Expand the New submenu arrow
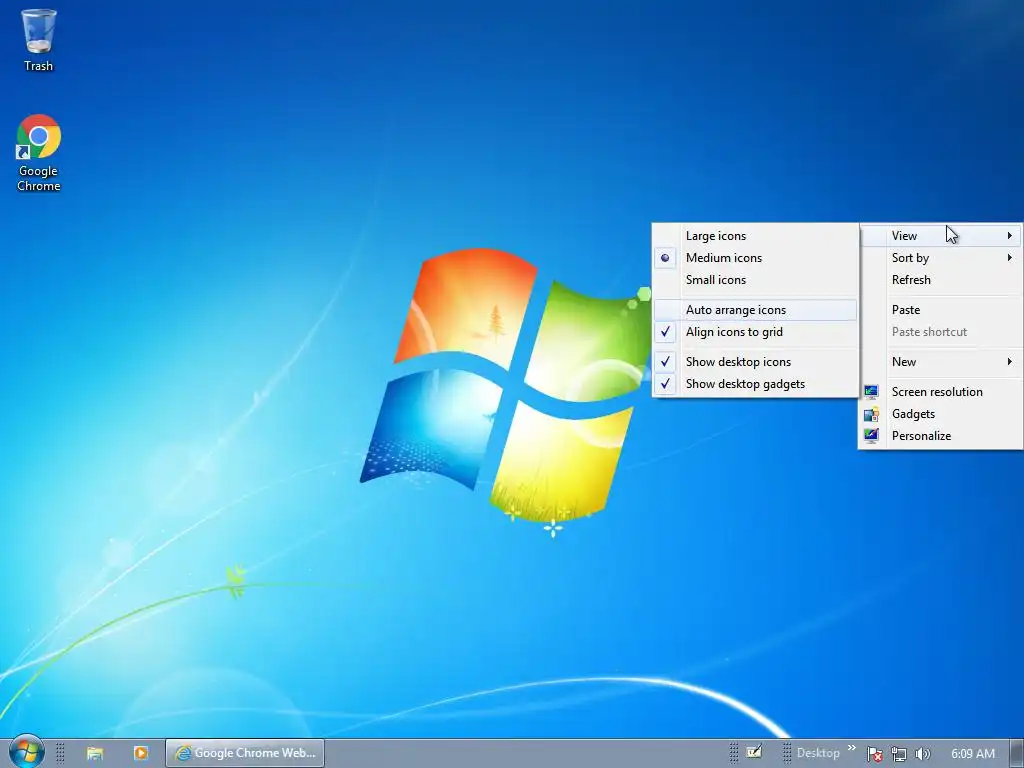1024x768 pixels. point(1010,362)
